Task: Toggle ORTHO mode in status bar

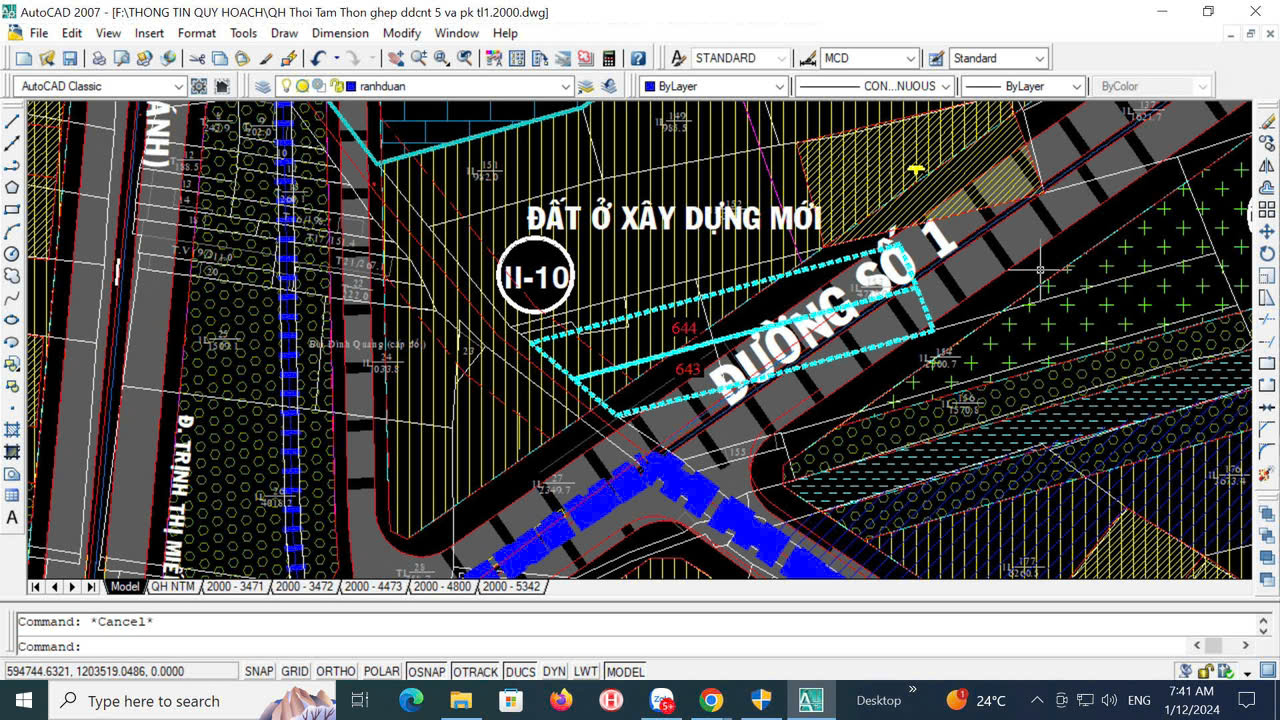Action: (336, 672)
